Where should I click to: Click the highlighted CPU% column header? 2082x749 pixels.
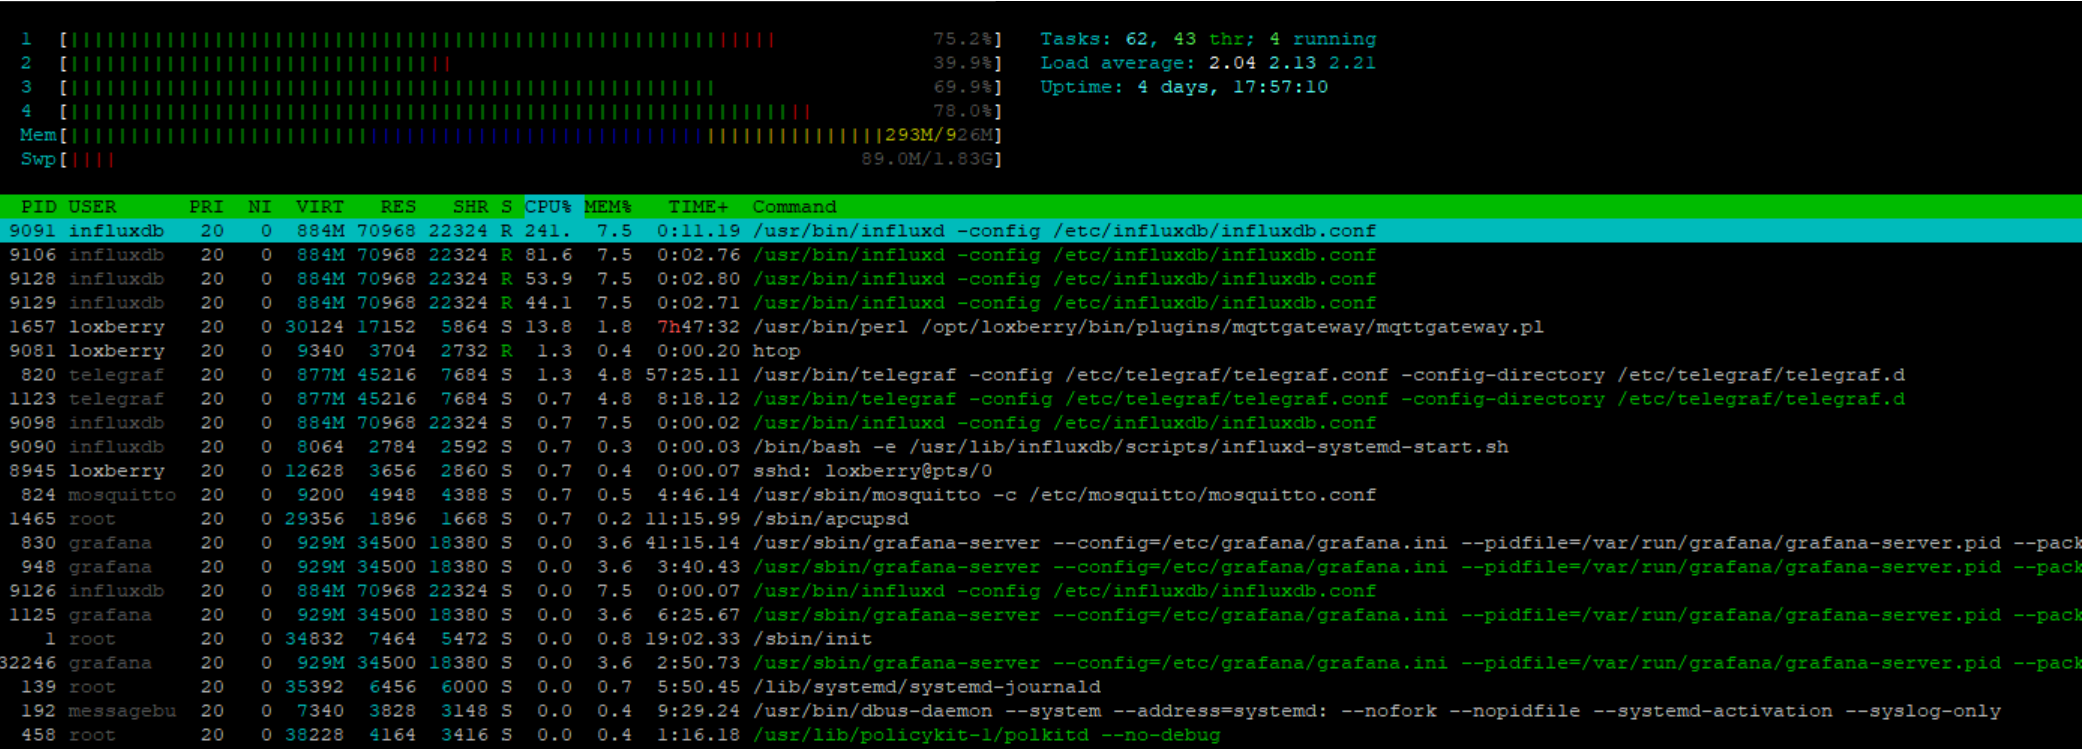549,207
